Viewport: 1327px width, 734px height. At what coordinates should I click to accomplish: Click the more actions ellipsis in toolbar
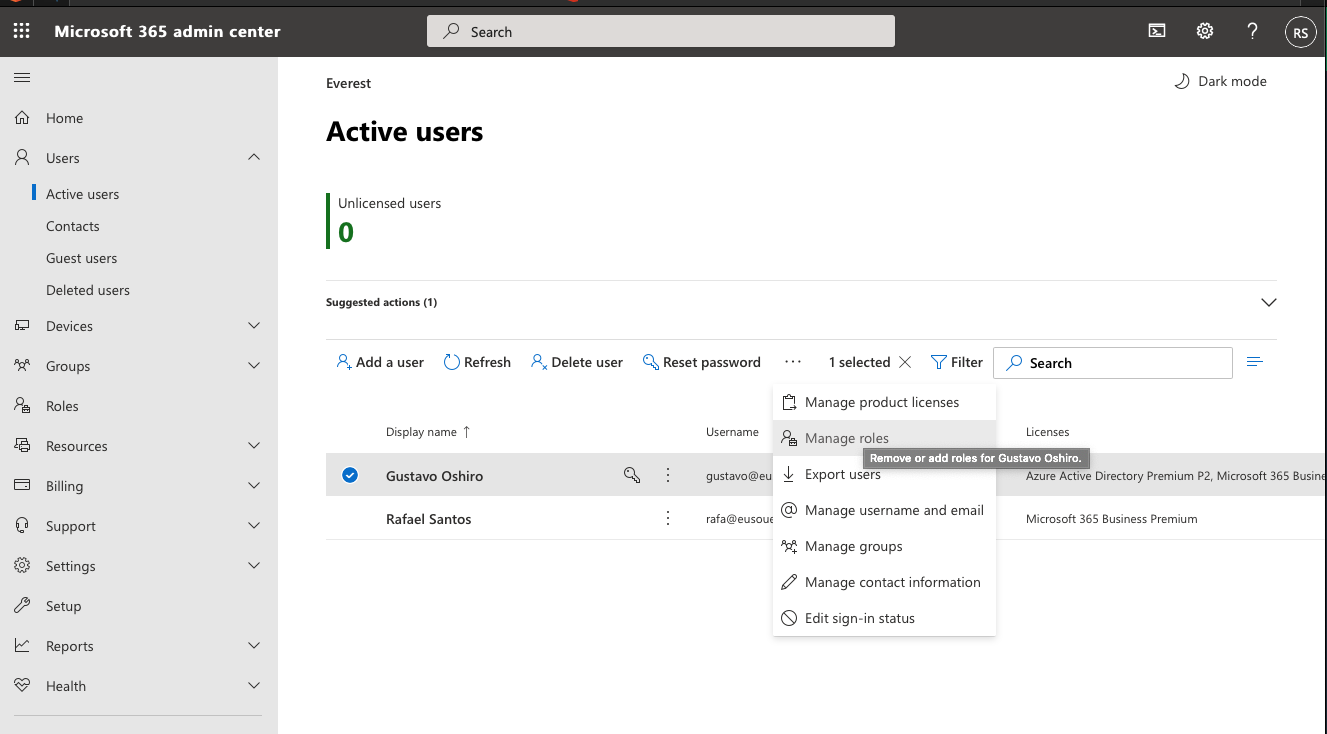793,362
